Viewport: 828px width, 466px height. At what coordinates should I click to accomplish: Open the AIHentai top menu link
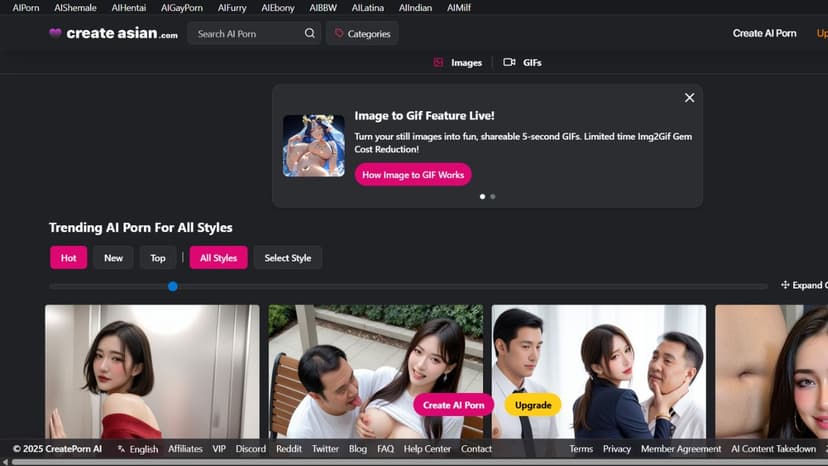coord(128,7)
